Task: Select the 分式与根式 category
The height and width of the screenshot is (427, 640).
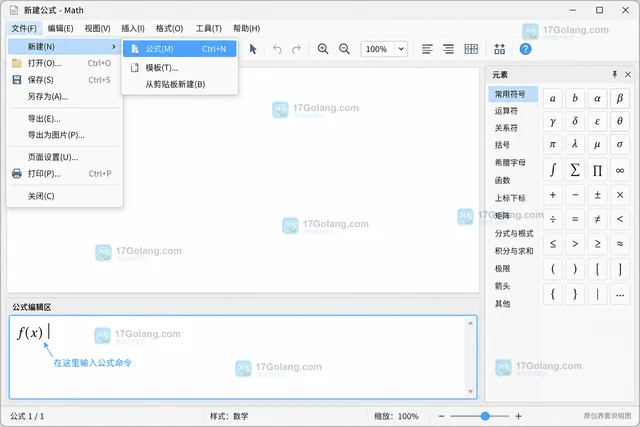Action: click(x=514, y=234)
